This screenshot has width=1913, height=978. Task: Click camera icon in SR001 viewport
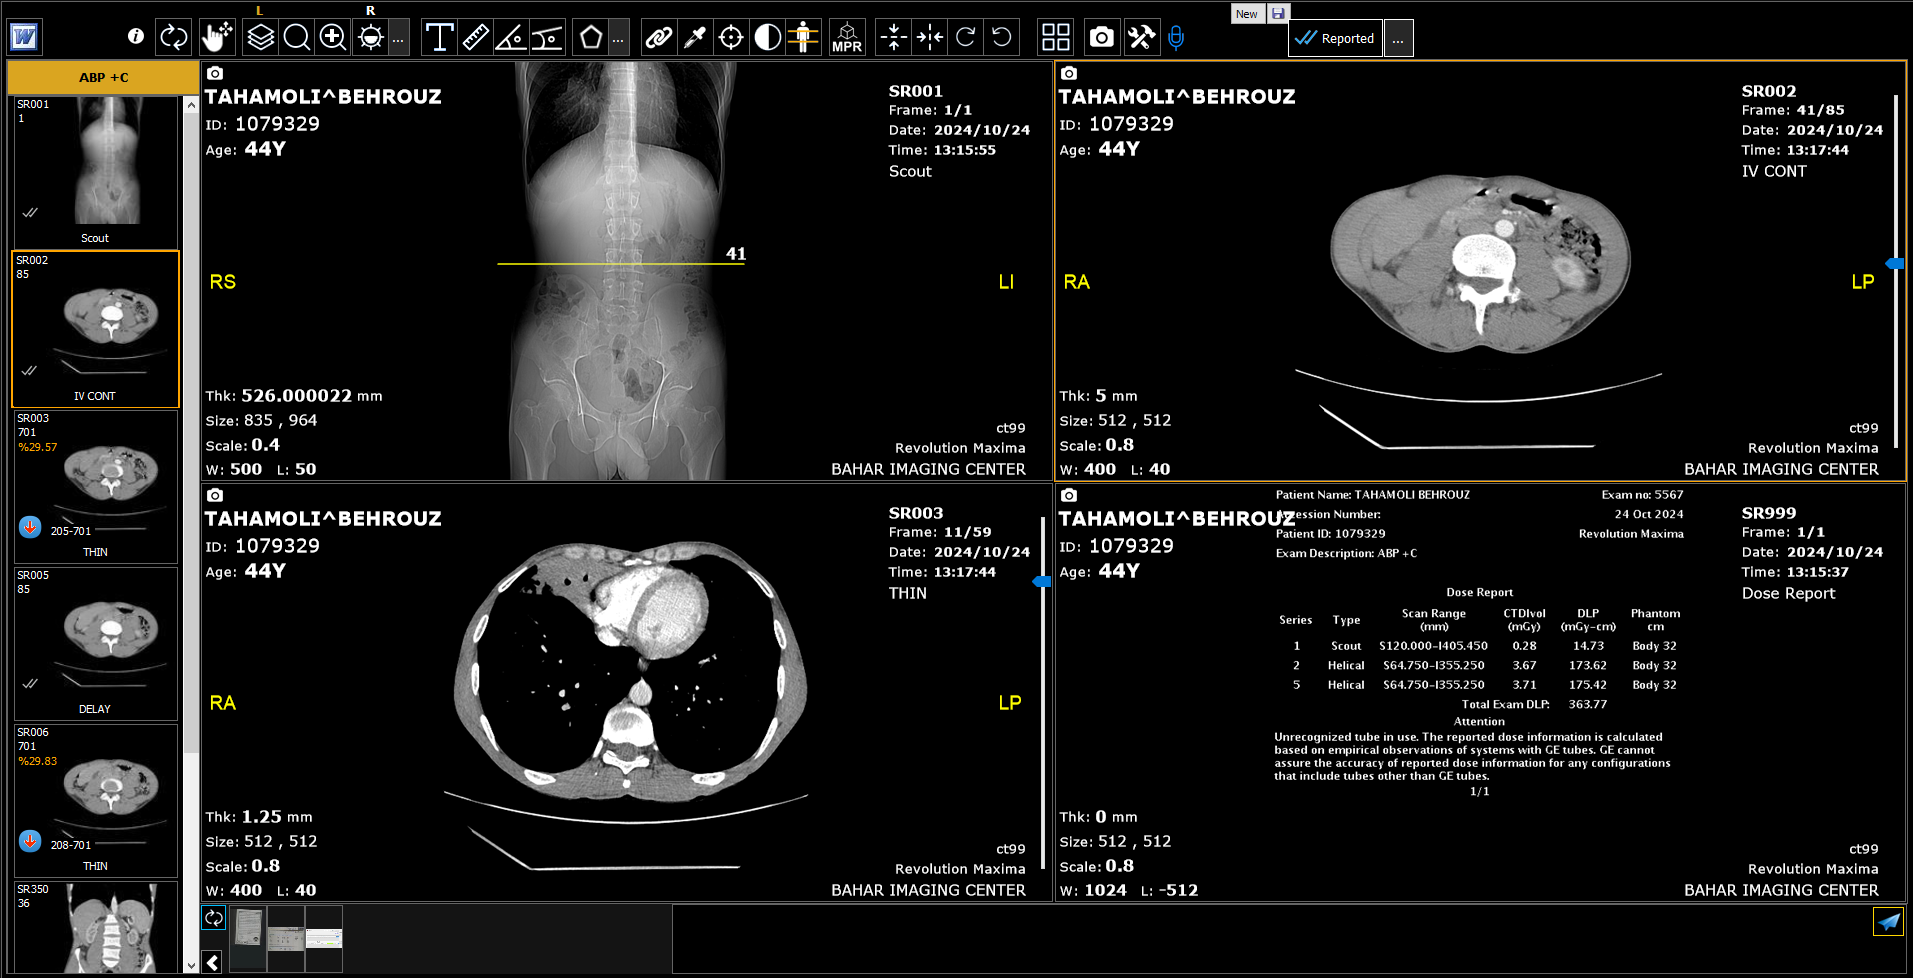[x=214, y=73]
